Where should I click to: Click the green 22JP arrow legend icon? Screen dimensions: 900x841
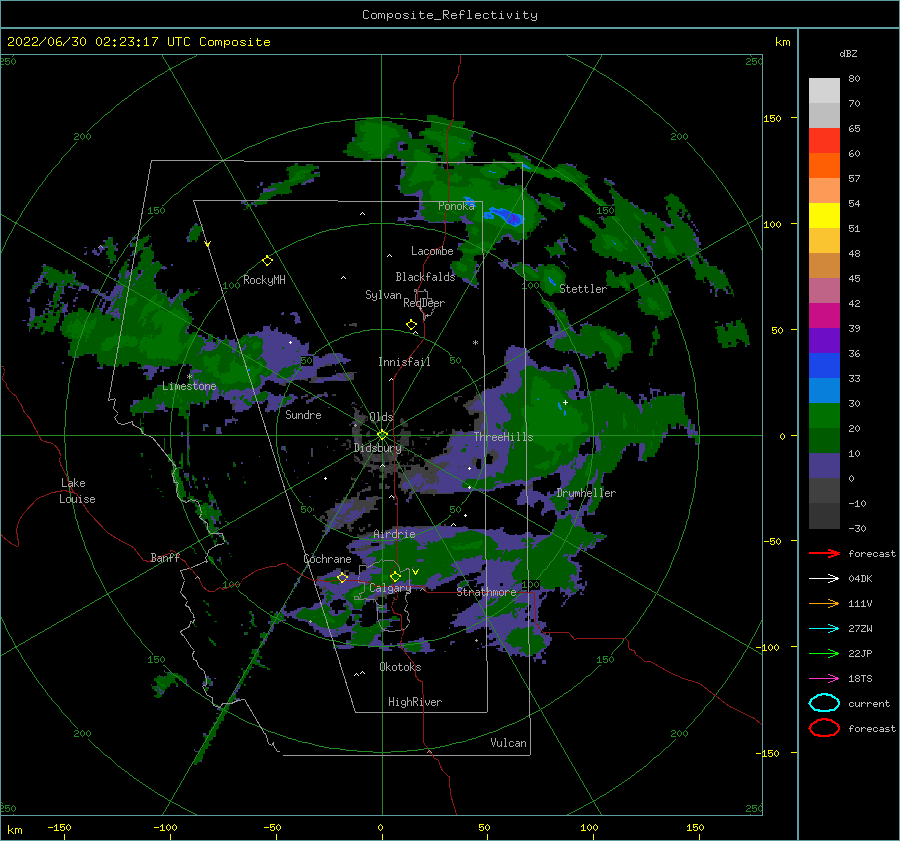coord(824,653)
